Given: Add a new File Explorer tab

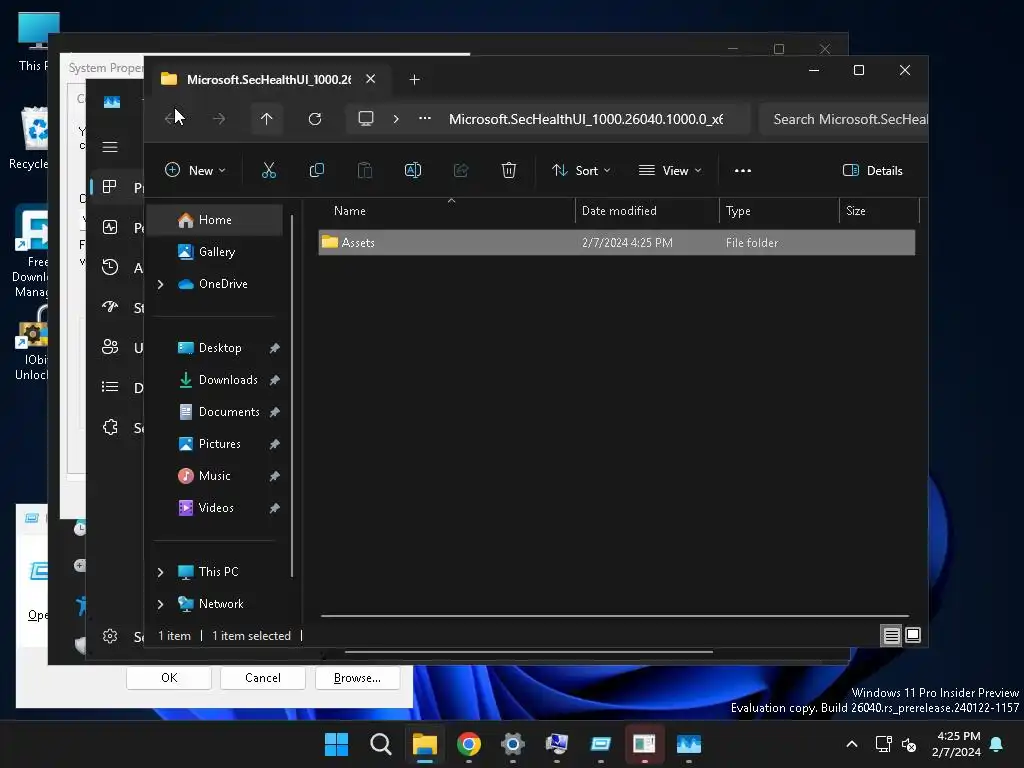Looking at the screenshot, I should click(x=414, y=80).
